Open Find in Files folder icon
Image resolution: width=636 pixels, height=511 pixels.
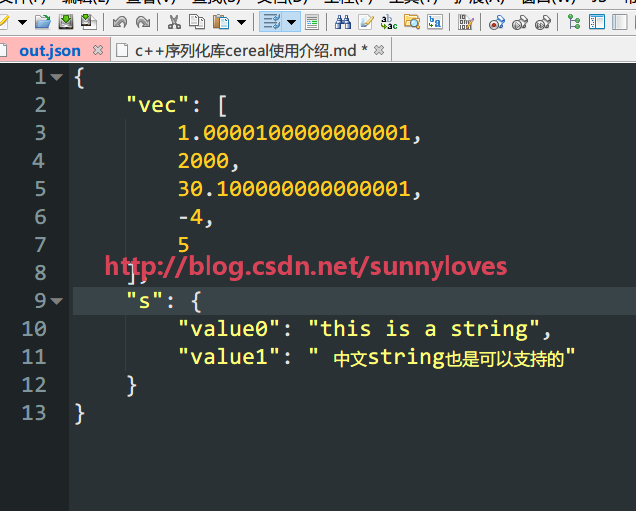pyautogui.click(x=412, y=22)
